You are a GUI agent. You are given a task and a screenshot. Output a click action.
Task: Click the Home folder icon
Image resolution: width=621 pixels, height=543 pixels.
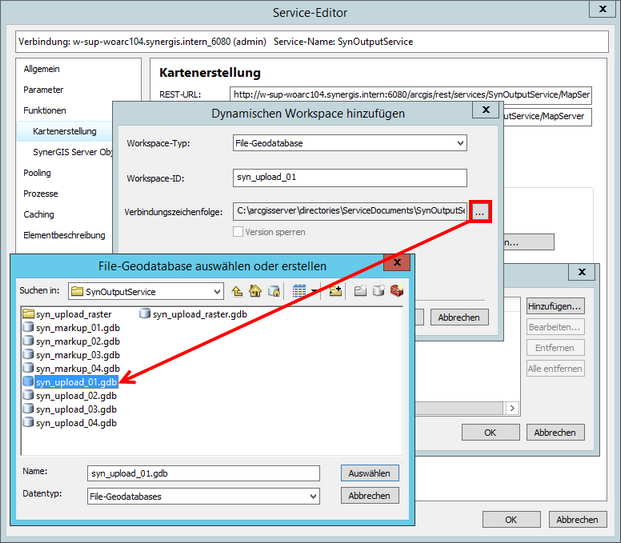255,291
